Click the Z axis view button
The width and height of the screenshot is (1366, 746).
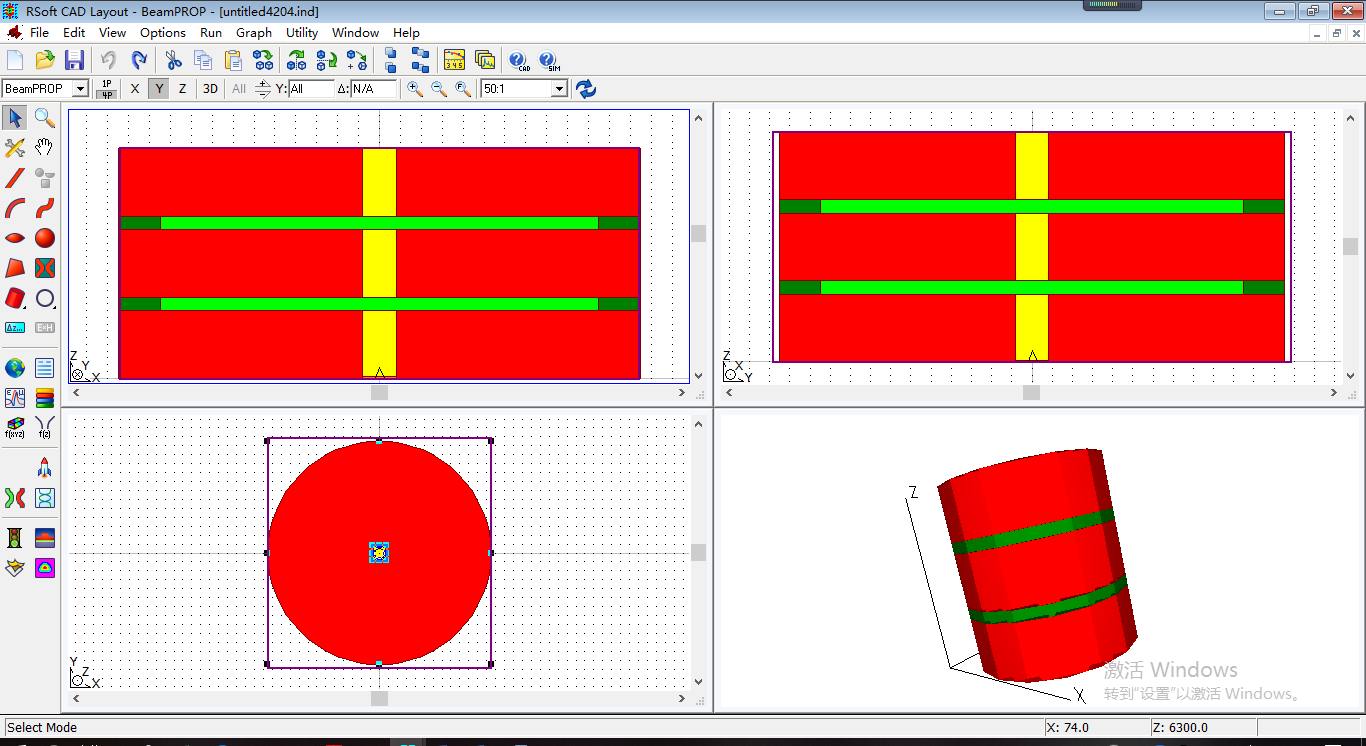(182, 89)
